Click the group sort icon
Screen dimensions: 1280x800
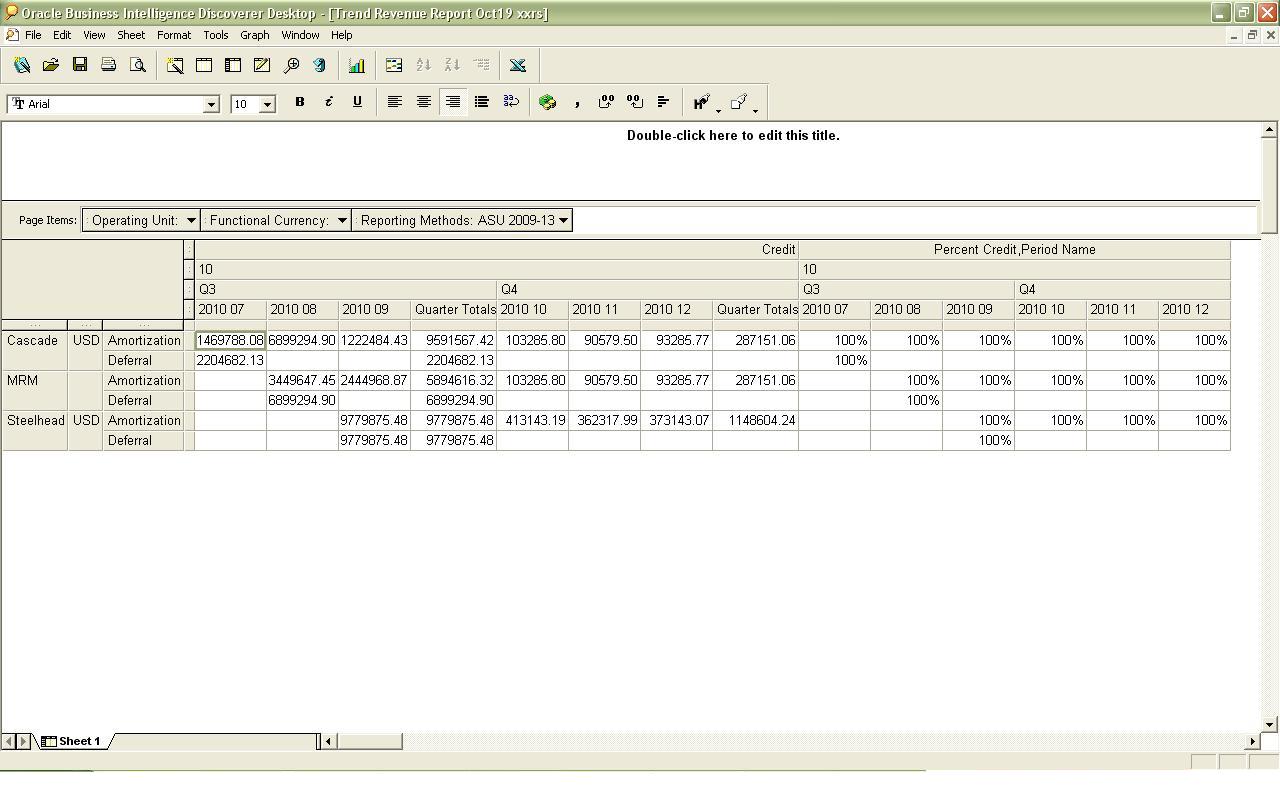(x=481, y=65)
